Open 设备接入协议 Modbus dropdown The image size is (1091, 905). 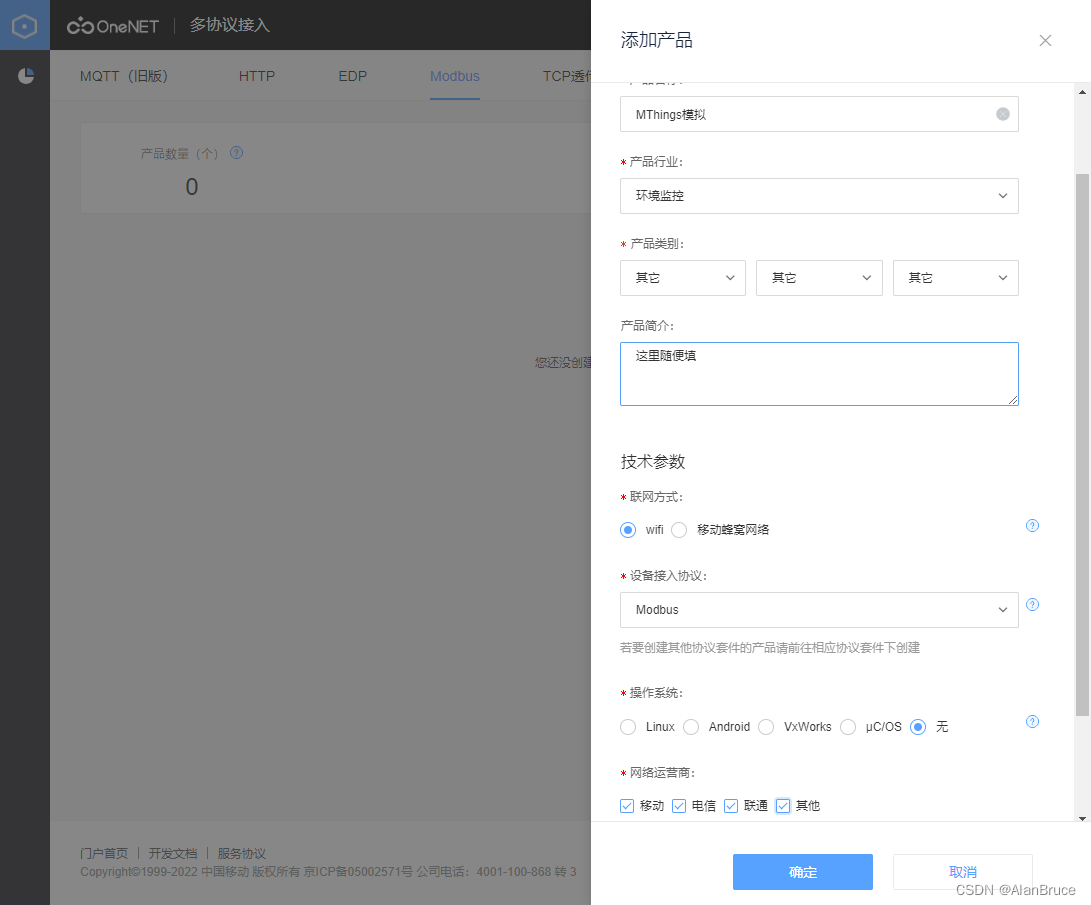(x=819, y=610)
